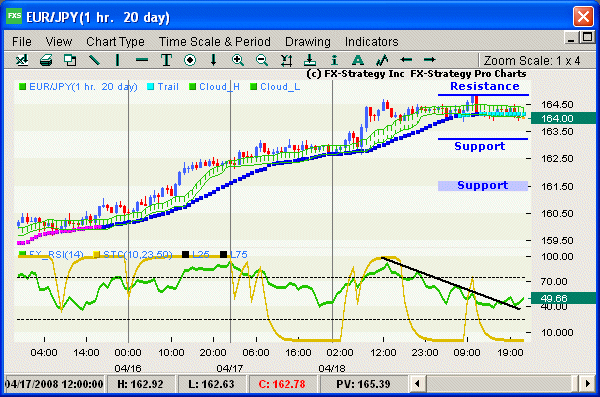Click the STC(10,23,50) indicator legend
This screenshot has width=600, height=397.
pyautogui.click(x=133, y=255)
